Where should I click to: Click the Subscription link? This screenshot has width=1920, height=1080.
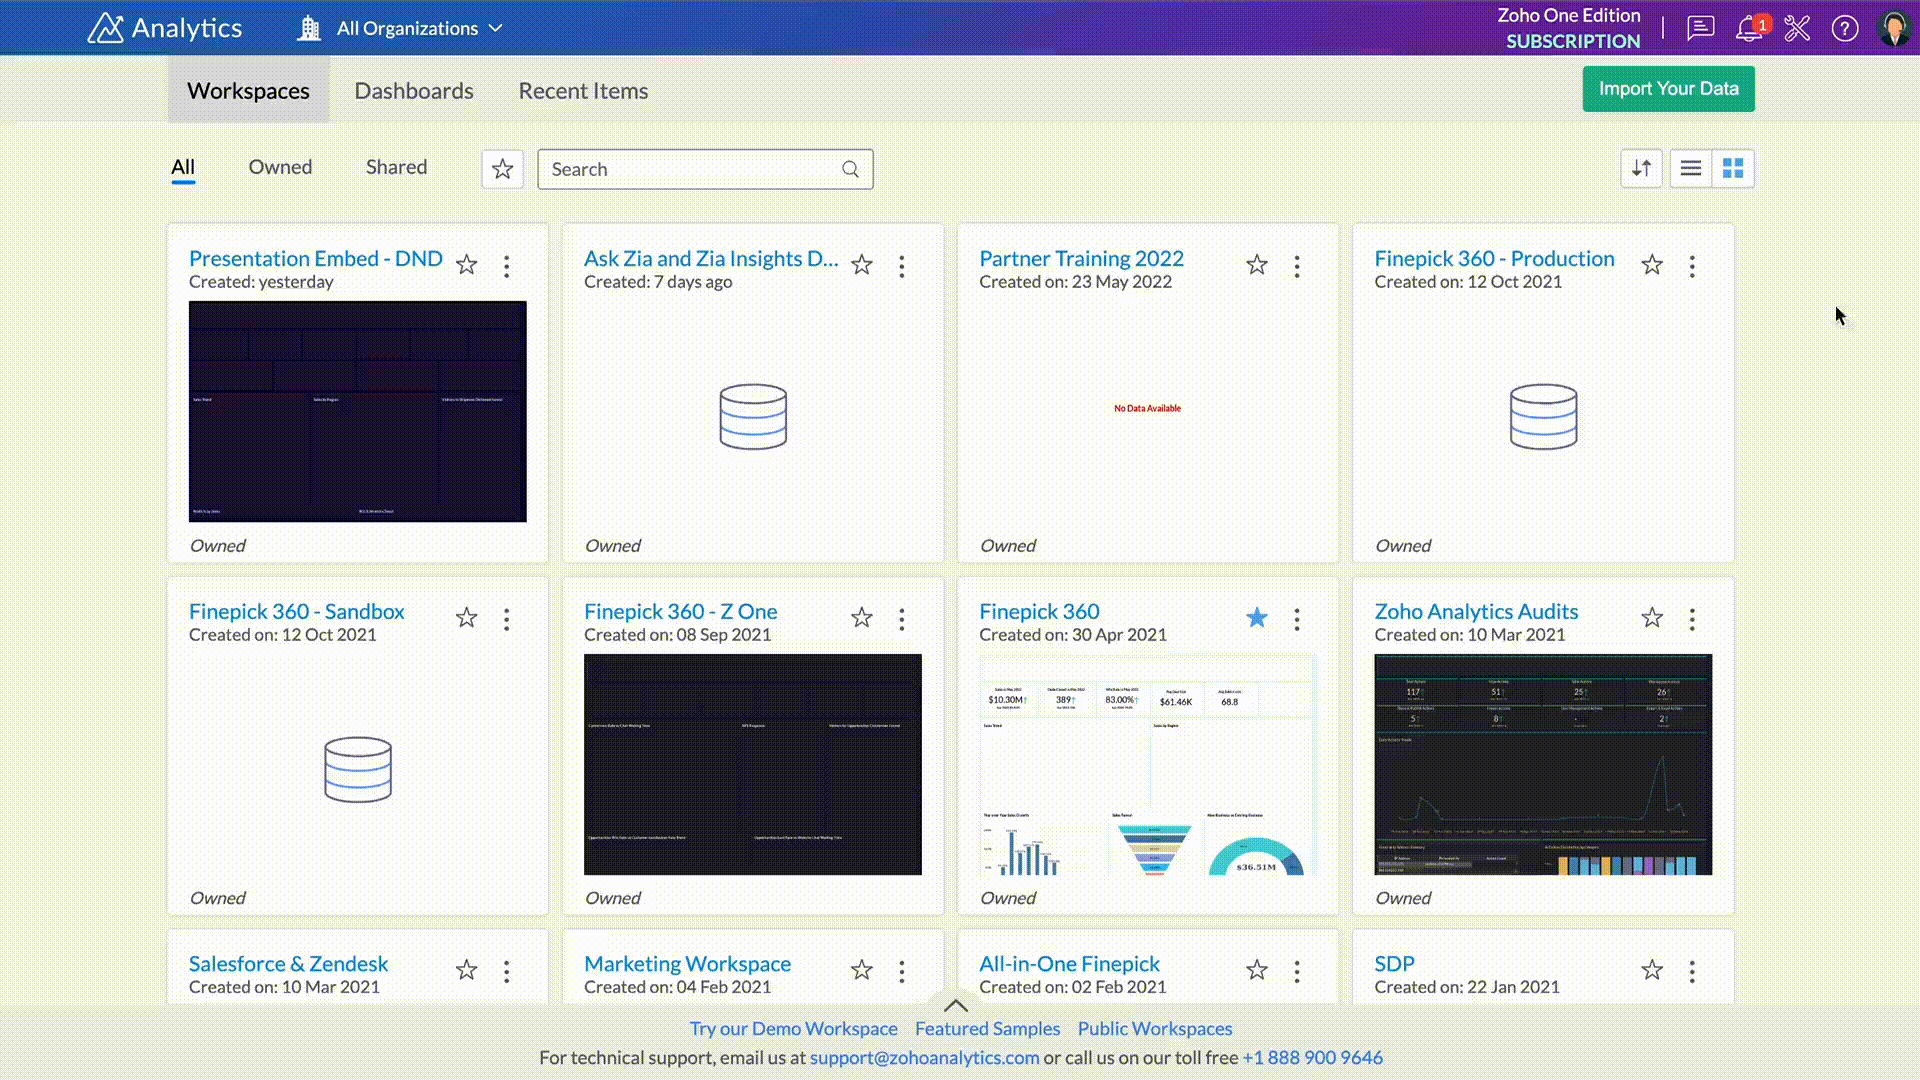[x=1573, y=41]
